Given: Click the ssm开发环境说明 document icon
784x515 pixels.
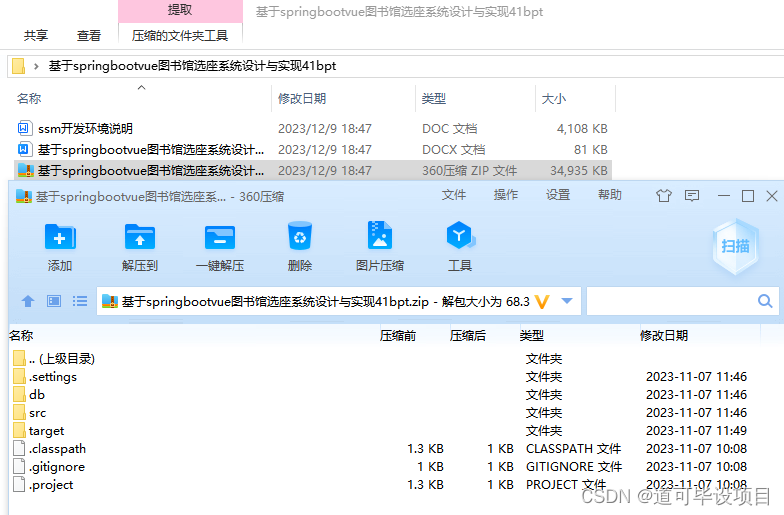Looking at the screenshot, I should tap(24, 128).
